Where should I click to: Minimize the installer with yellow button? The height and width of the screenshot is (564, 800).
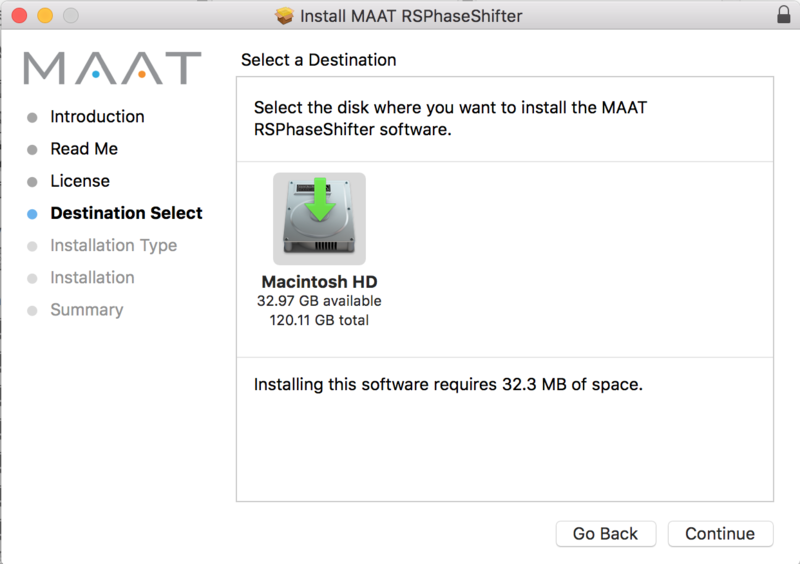coord(45,16)
